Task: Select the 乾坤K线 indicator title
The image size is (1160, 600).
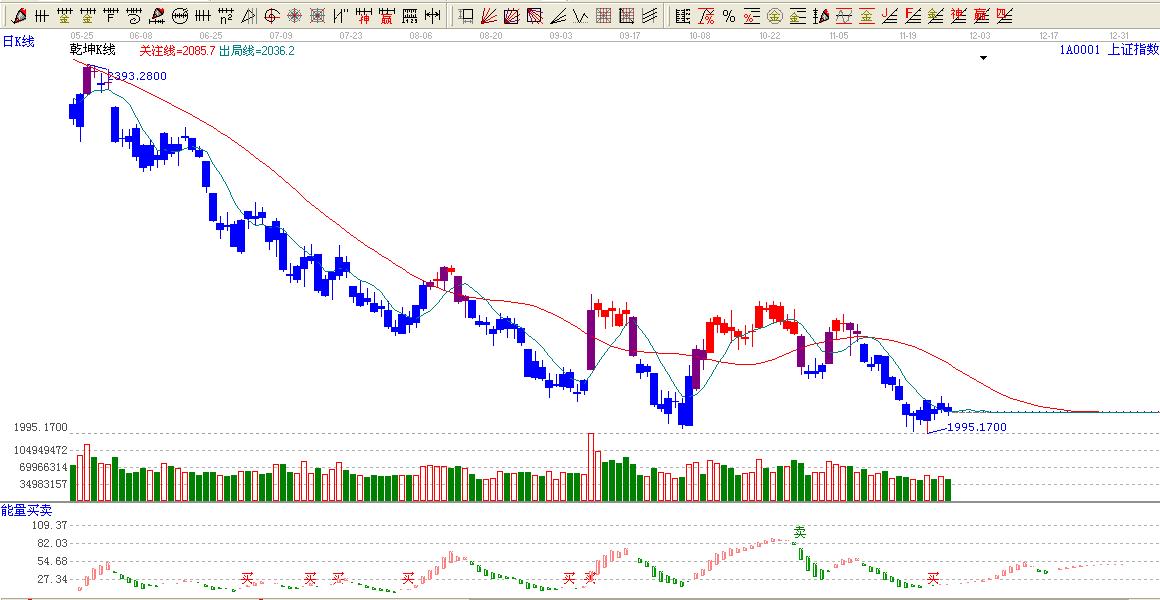Action: pos(93,50)
